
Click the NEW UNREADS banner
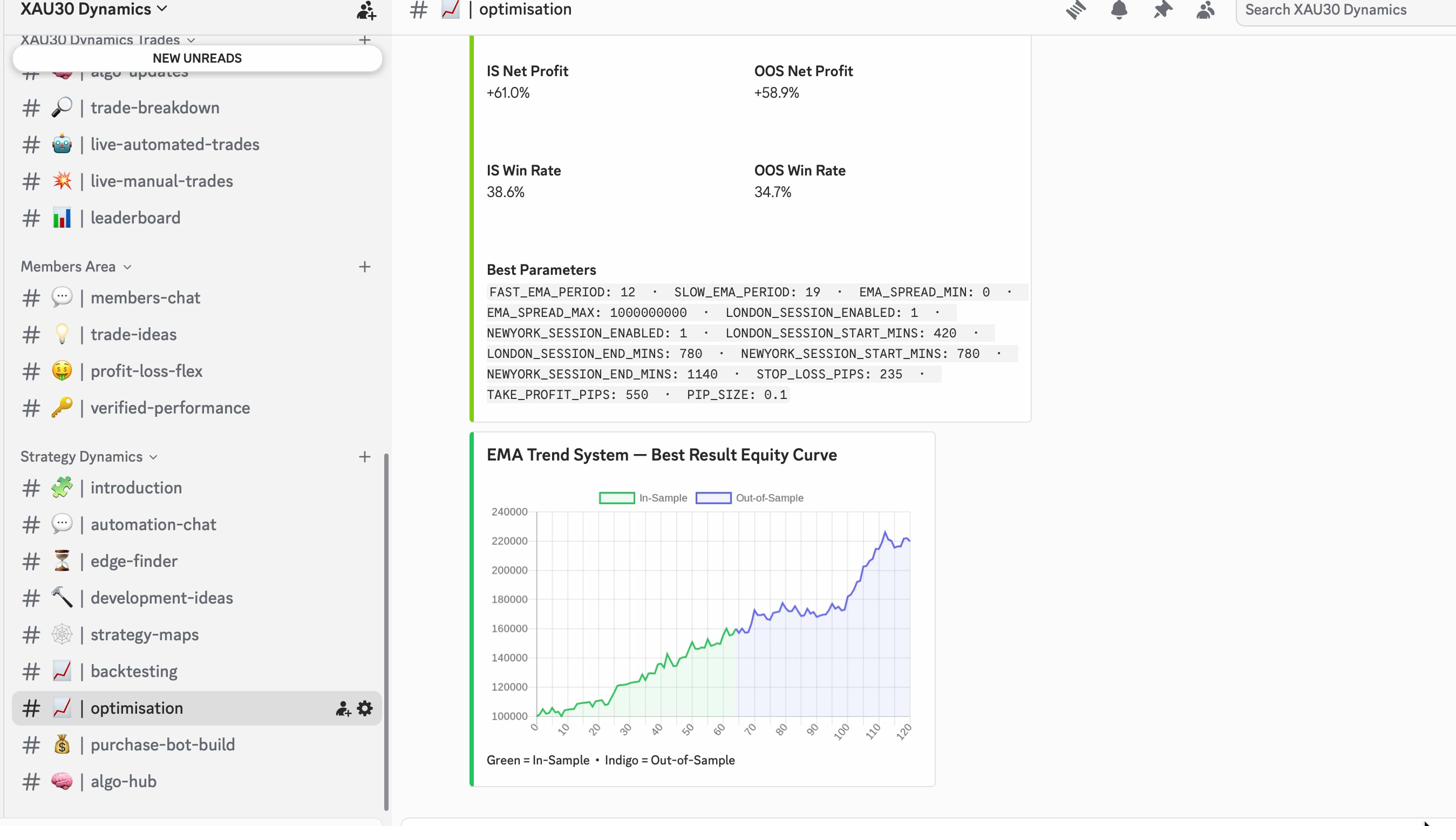196,58
